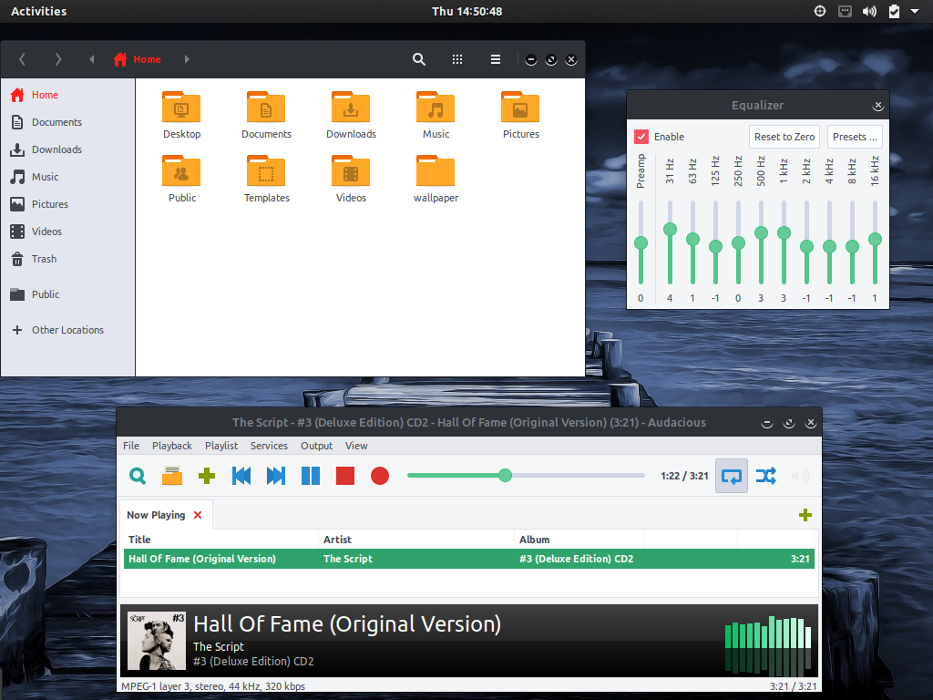Pause playback in Audacious

[311, 476]
